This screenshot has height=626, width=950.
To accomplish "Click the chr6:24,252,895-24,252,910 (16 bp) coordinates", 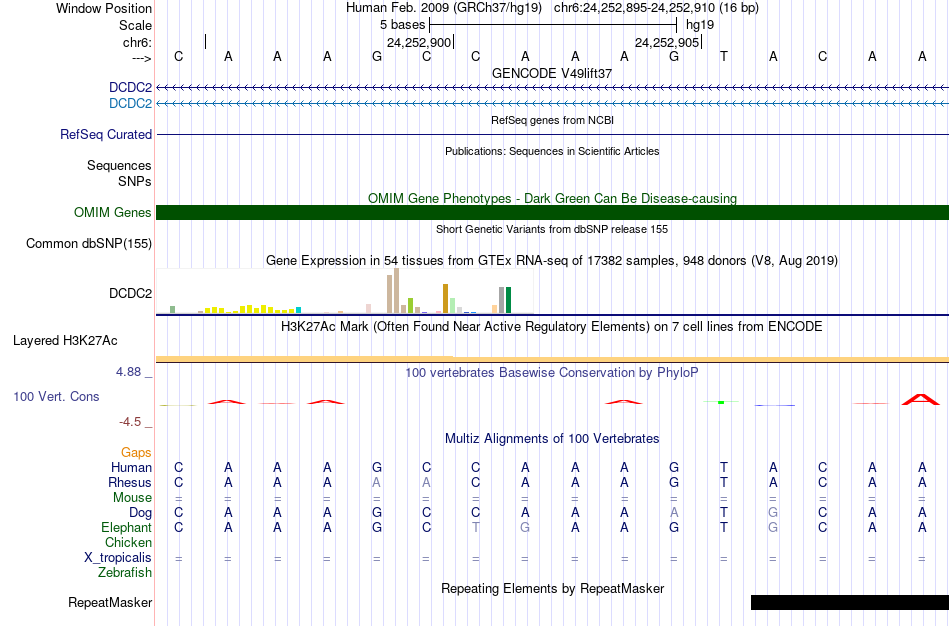I will coord(656,8).
